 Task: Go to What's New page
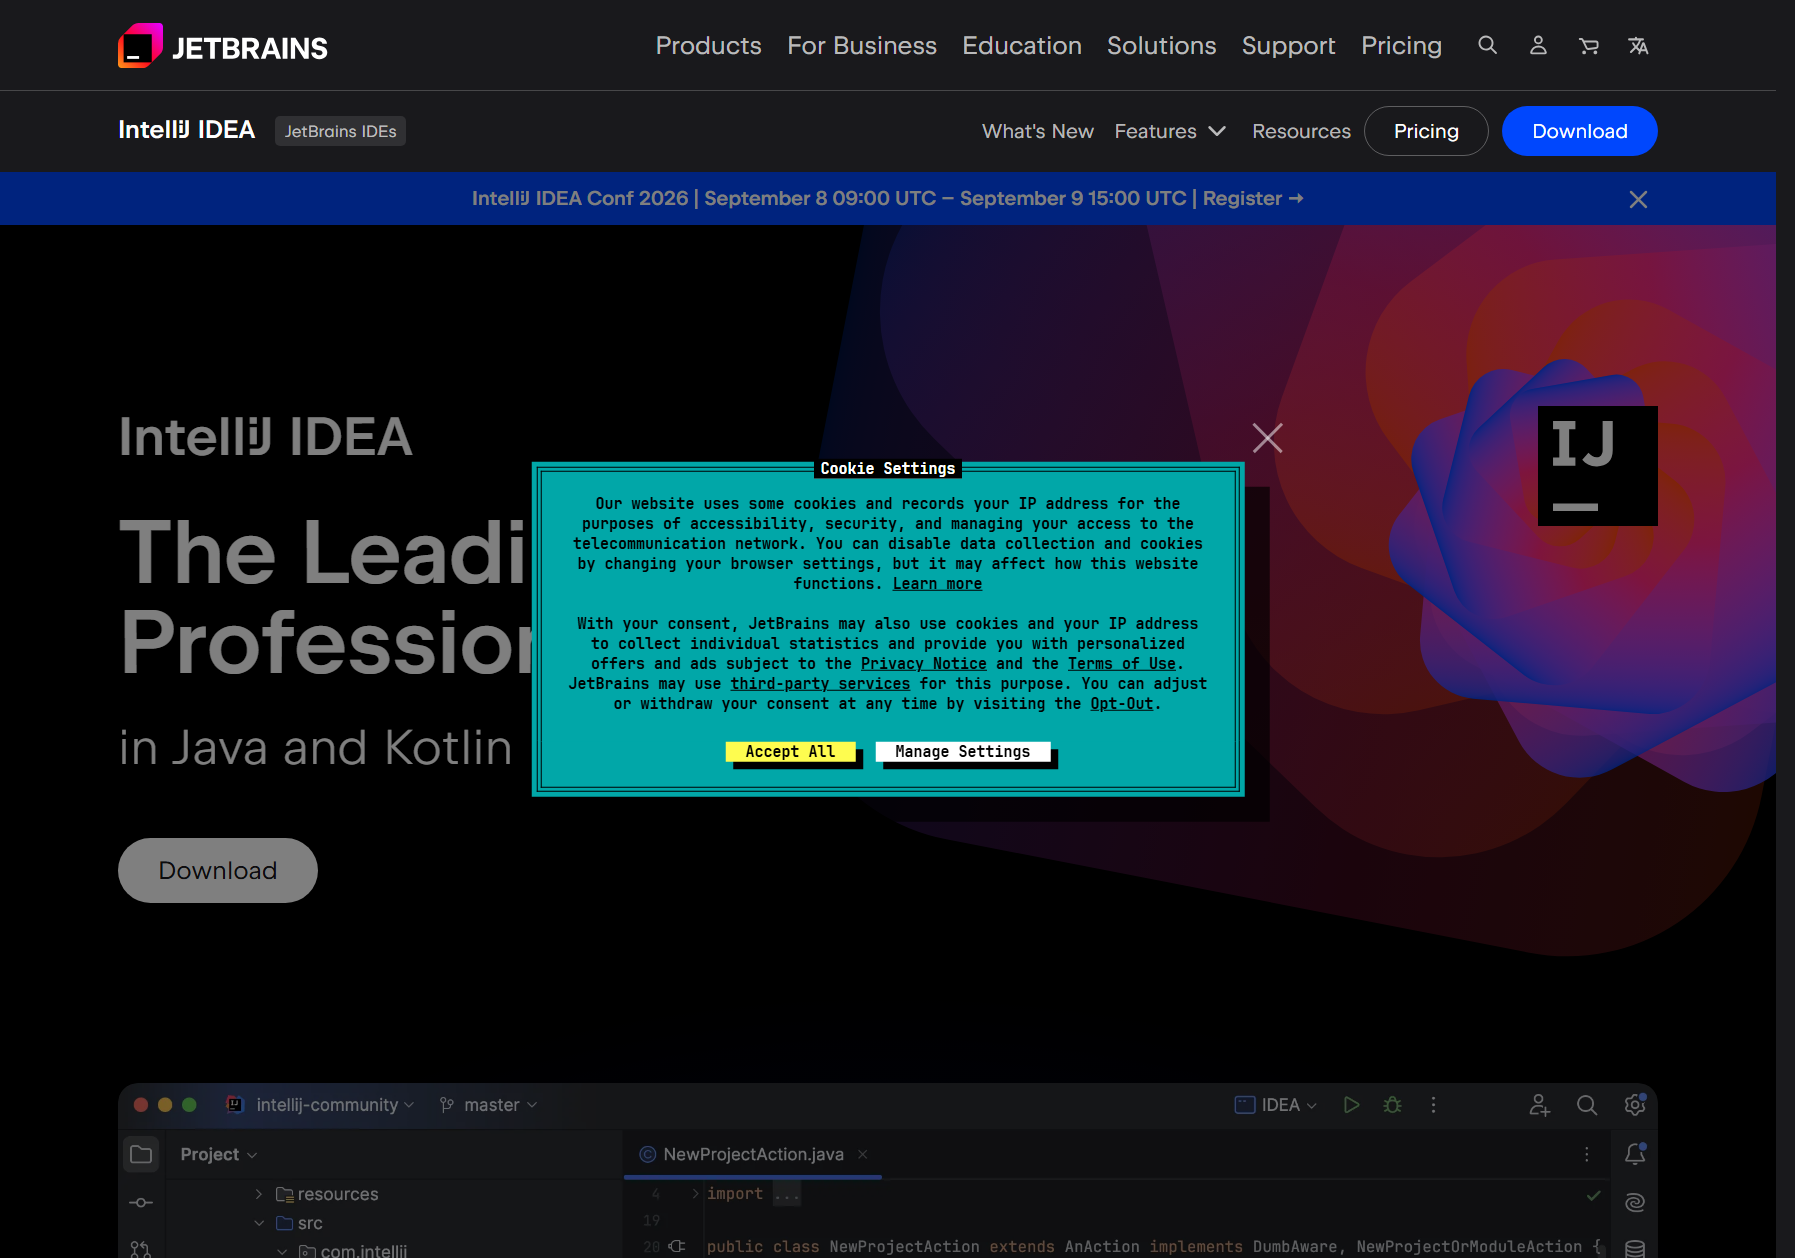tap(1038, 131)
